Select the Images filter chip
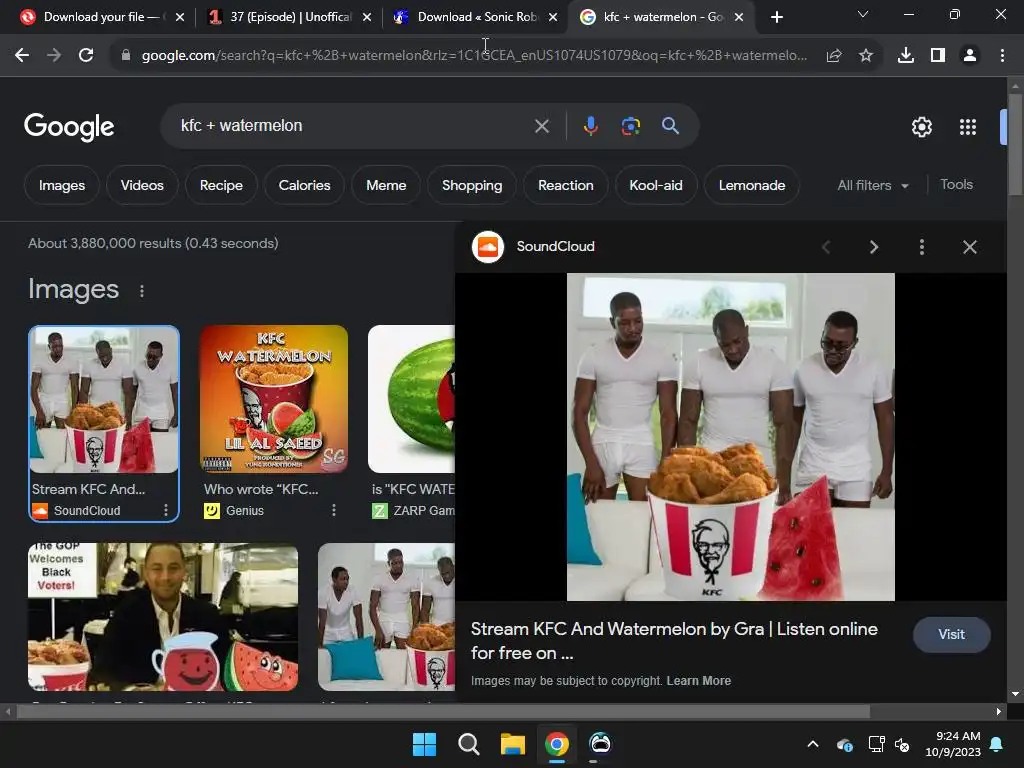The width and height of the screenshot is (1024, 768). (x=62, y=185)
